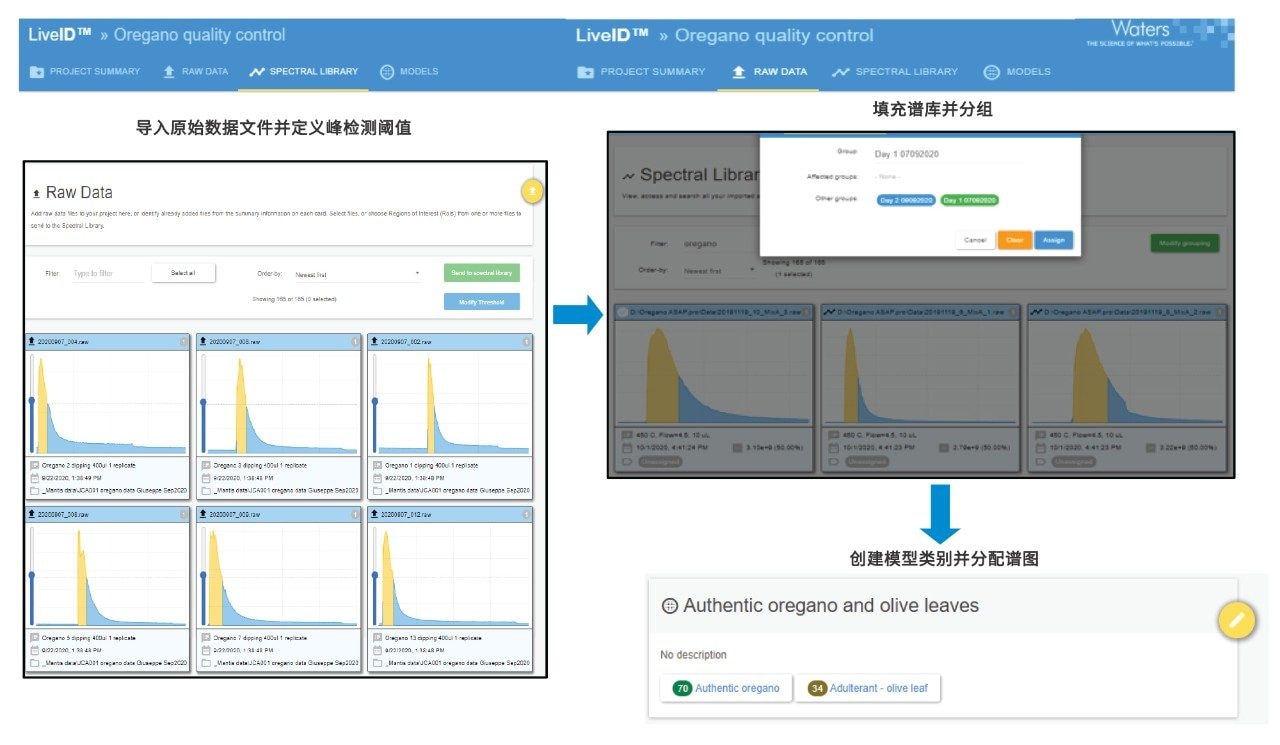
Task: Switch to the left Spectral Library tab
Action: coord(304,72)
